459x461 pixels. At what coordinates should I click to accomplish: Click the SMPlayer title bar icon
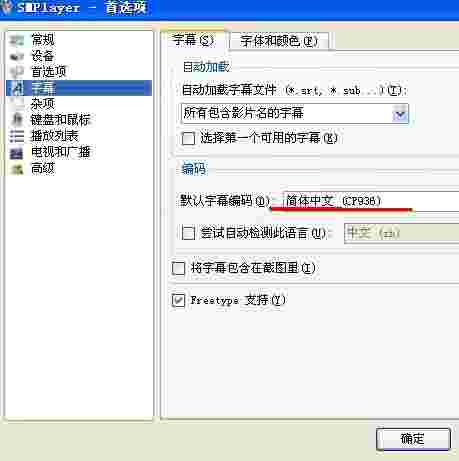tap(7, 7)
